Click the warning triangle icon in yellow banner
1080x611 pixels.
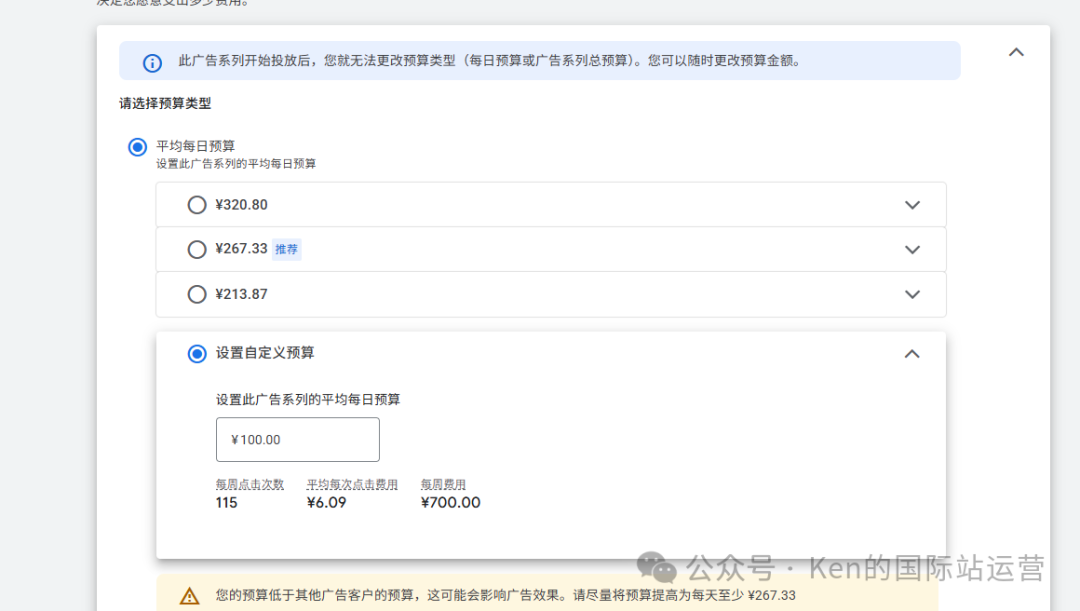pos(189,596)
